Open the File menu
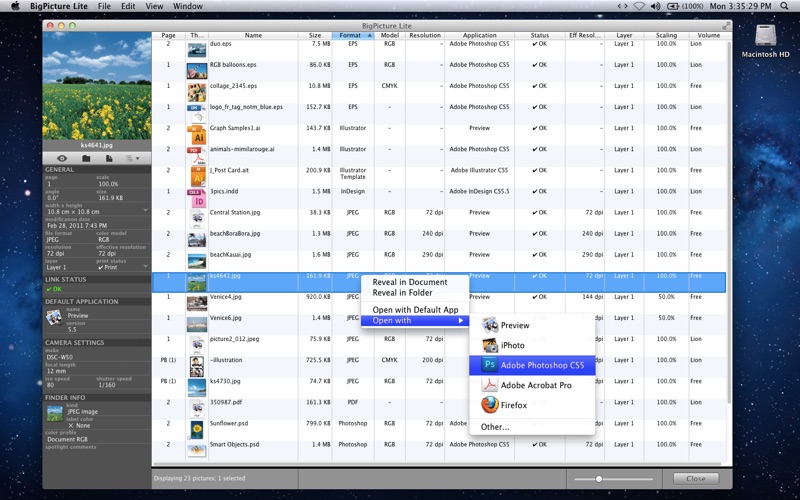Viewport: 800px width, 500px height. (x=104, y=6)
